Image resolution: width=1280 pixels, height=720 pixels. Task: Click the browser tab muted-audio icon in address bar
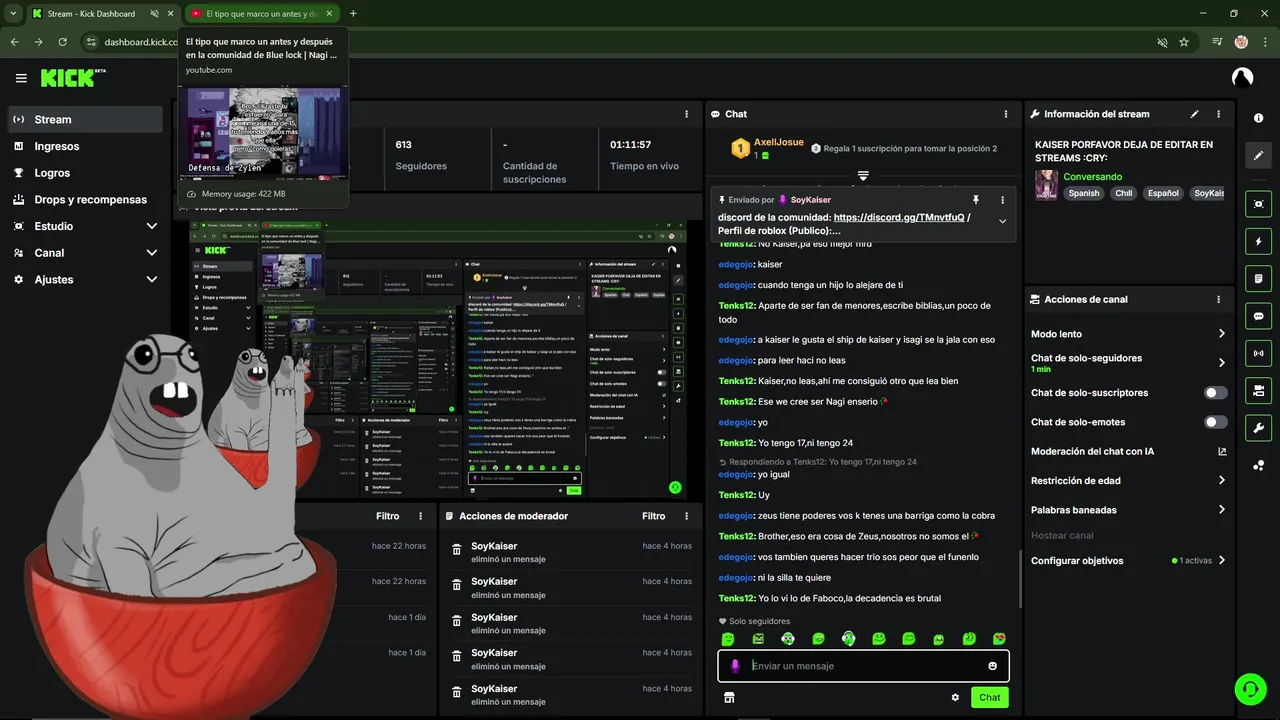(1161, 42)
